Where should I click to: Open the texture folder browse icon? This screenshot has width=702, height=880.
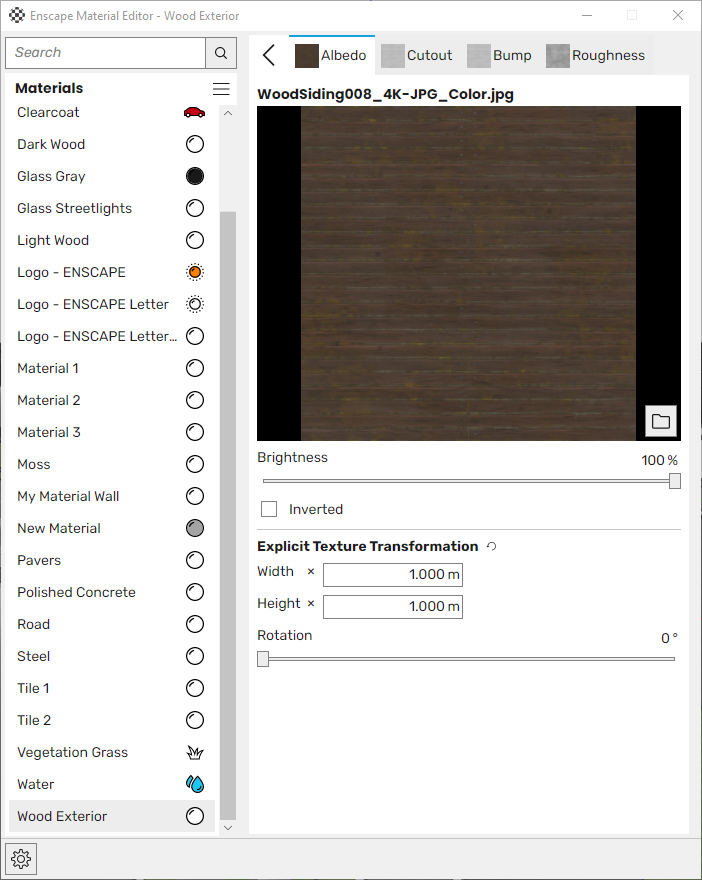coord(660,421)
